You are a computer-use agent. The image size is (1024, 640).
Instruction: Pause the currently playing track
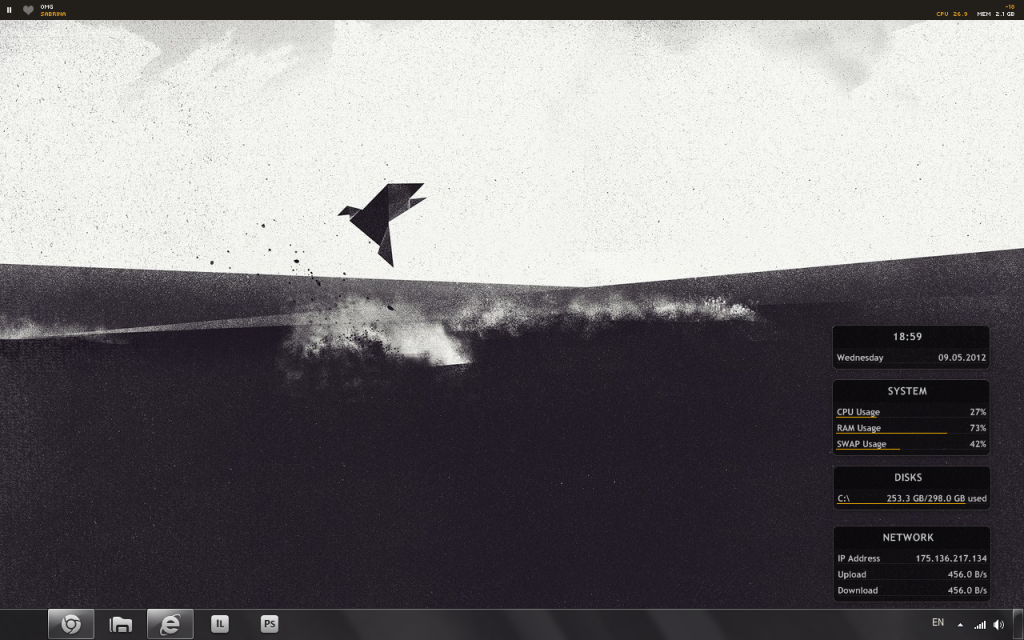tap(9, 10)
